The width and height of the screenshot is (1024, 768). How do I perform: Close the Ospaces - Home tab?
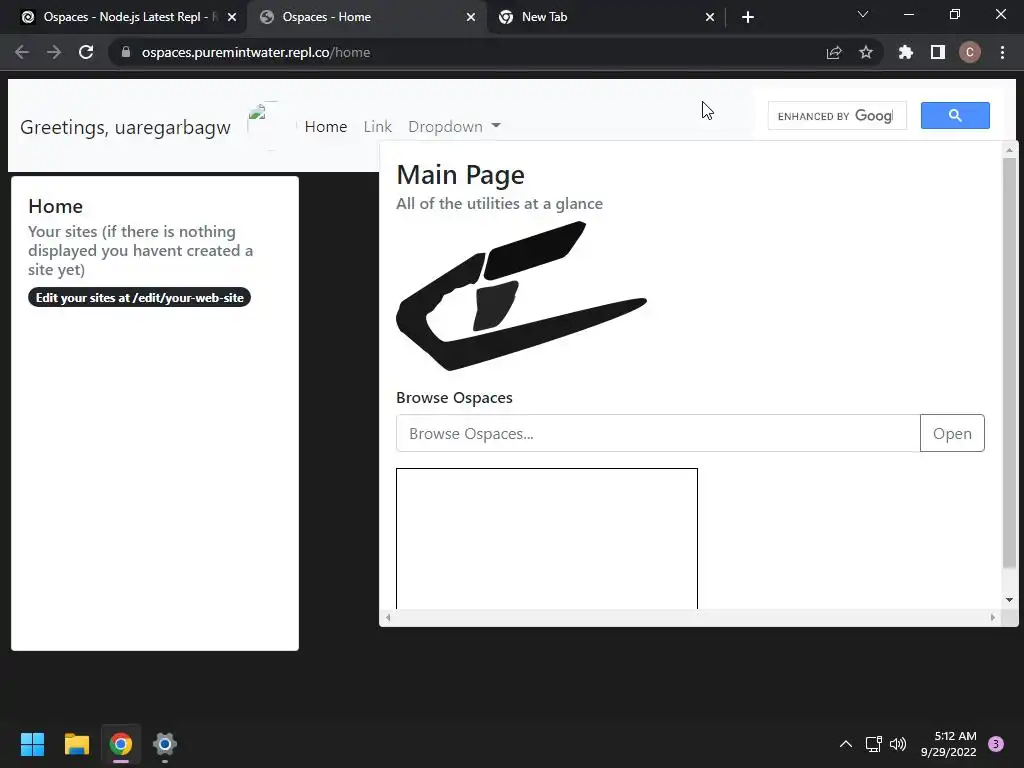pos(471,17)
